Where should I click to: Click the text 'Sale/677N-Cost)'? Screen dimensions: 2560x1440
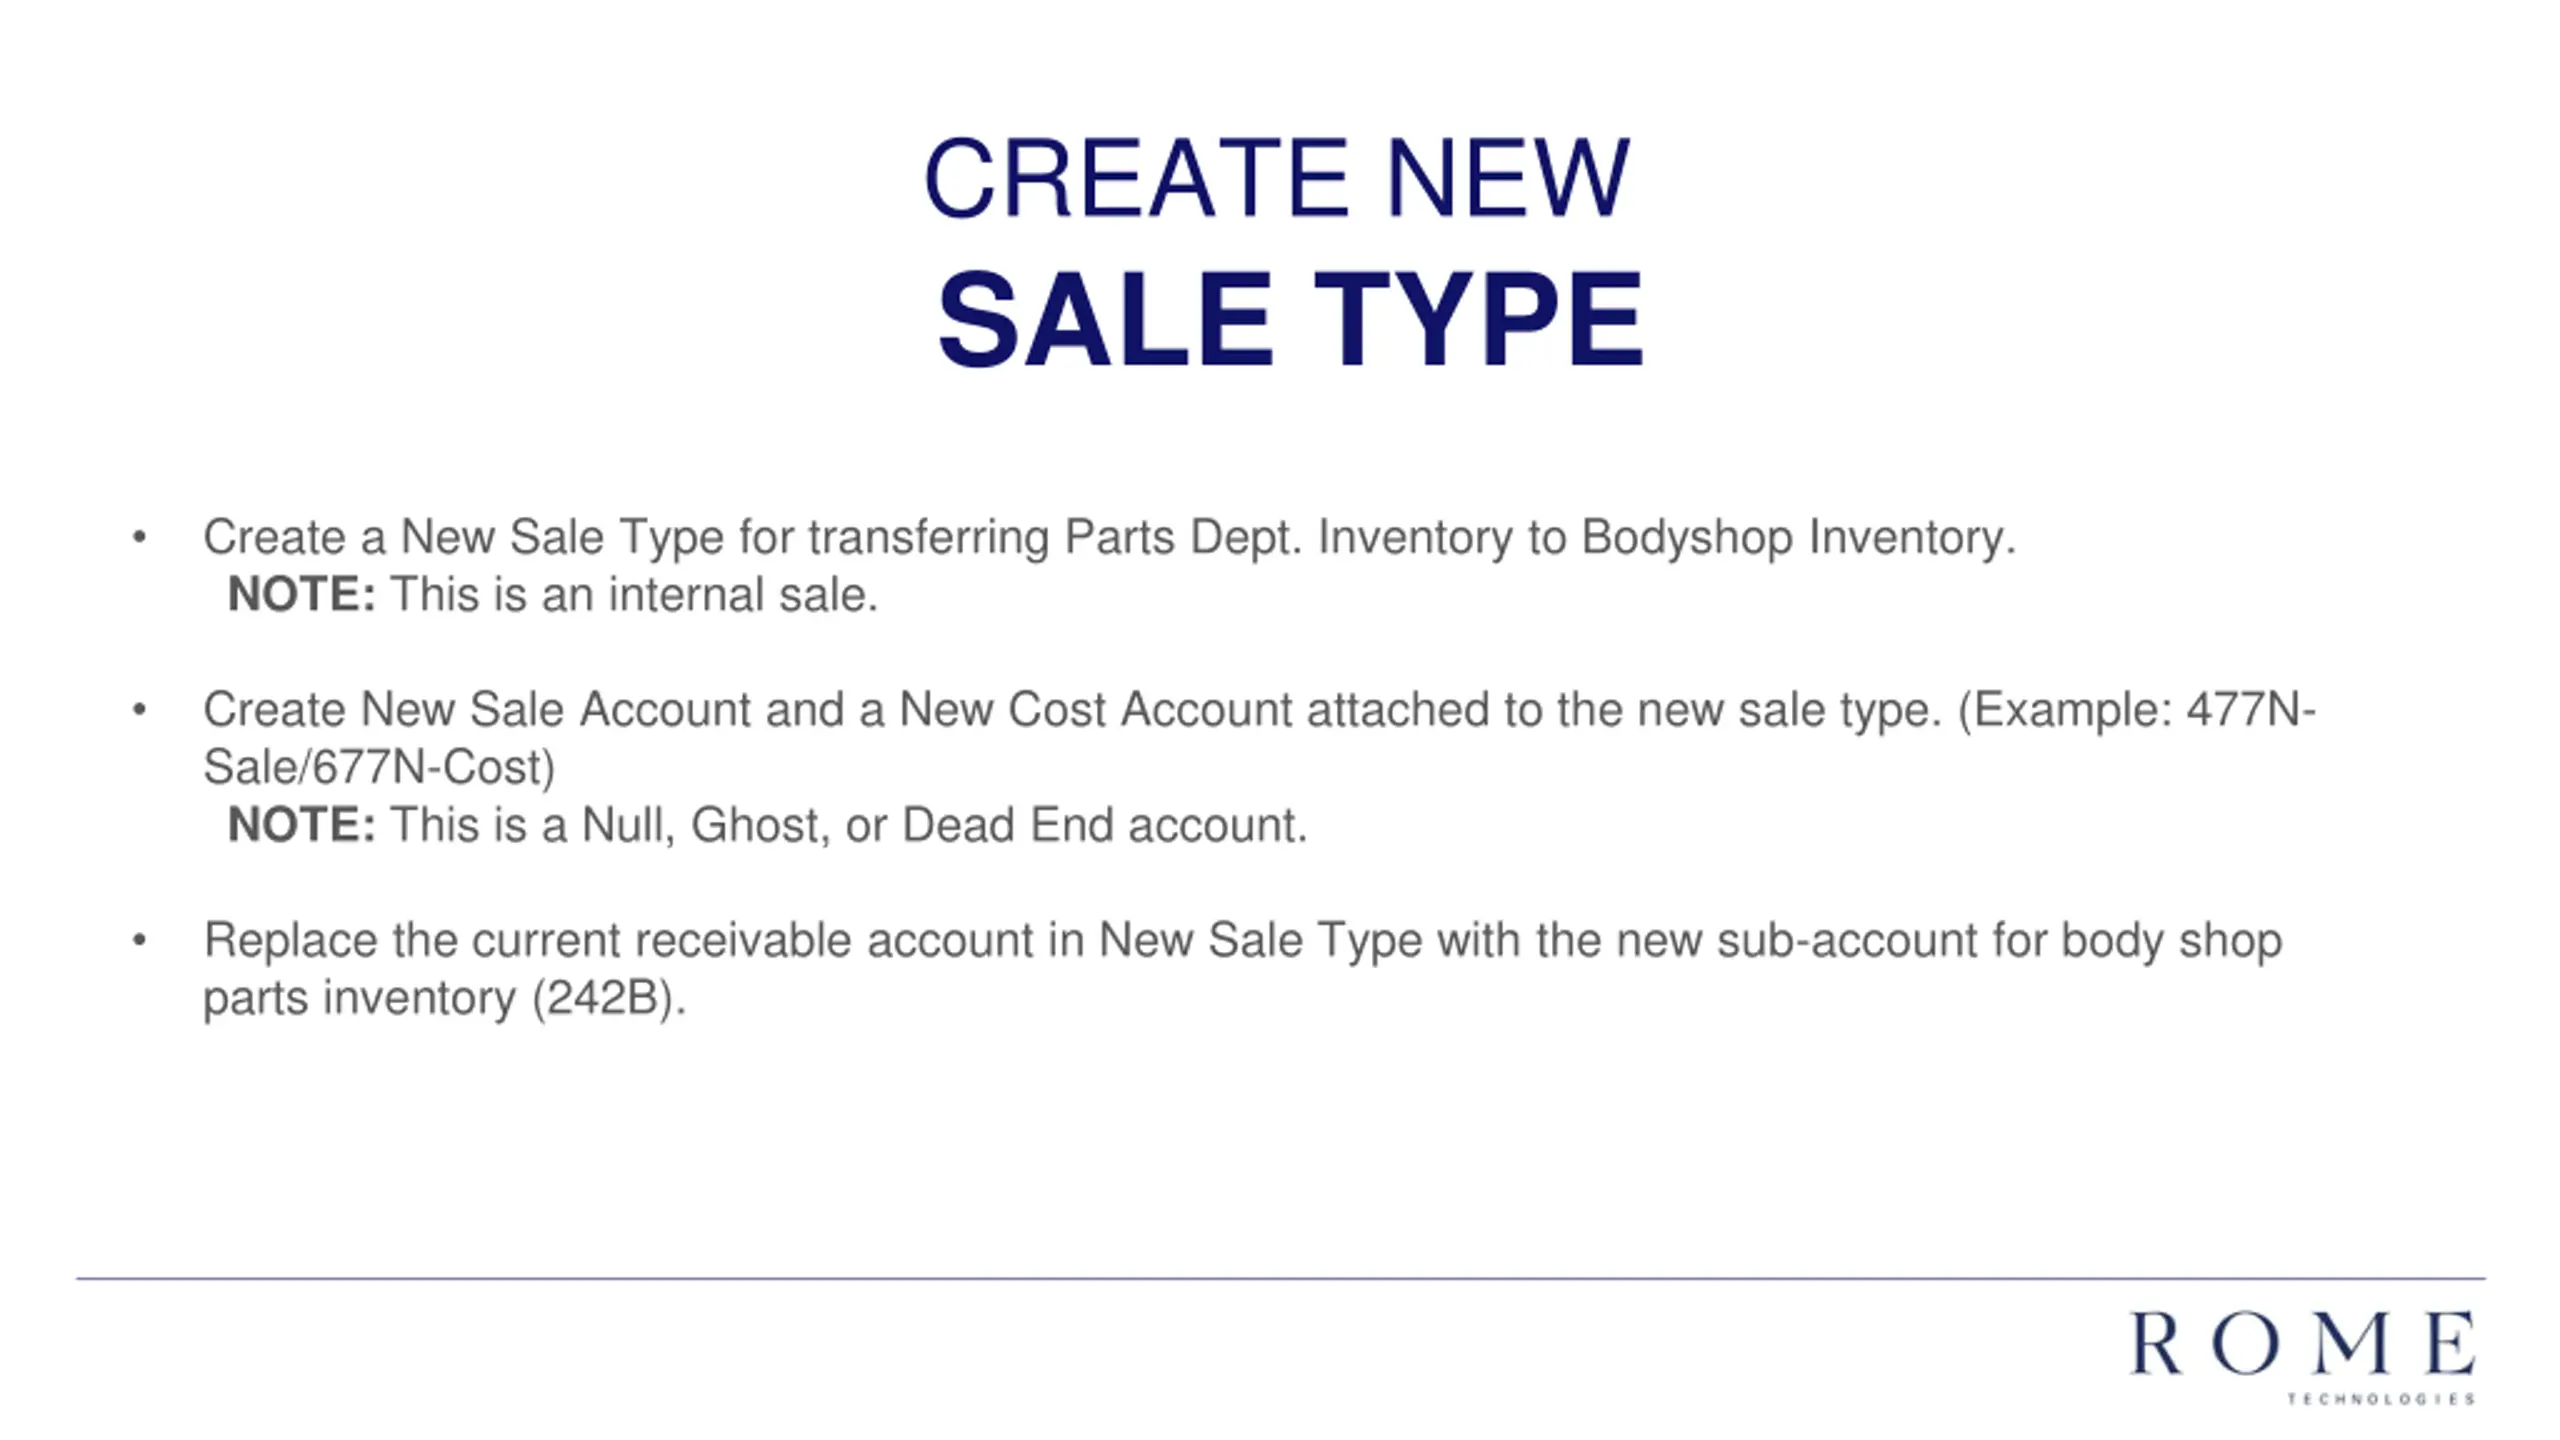coord(379,768)
